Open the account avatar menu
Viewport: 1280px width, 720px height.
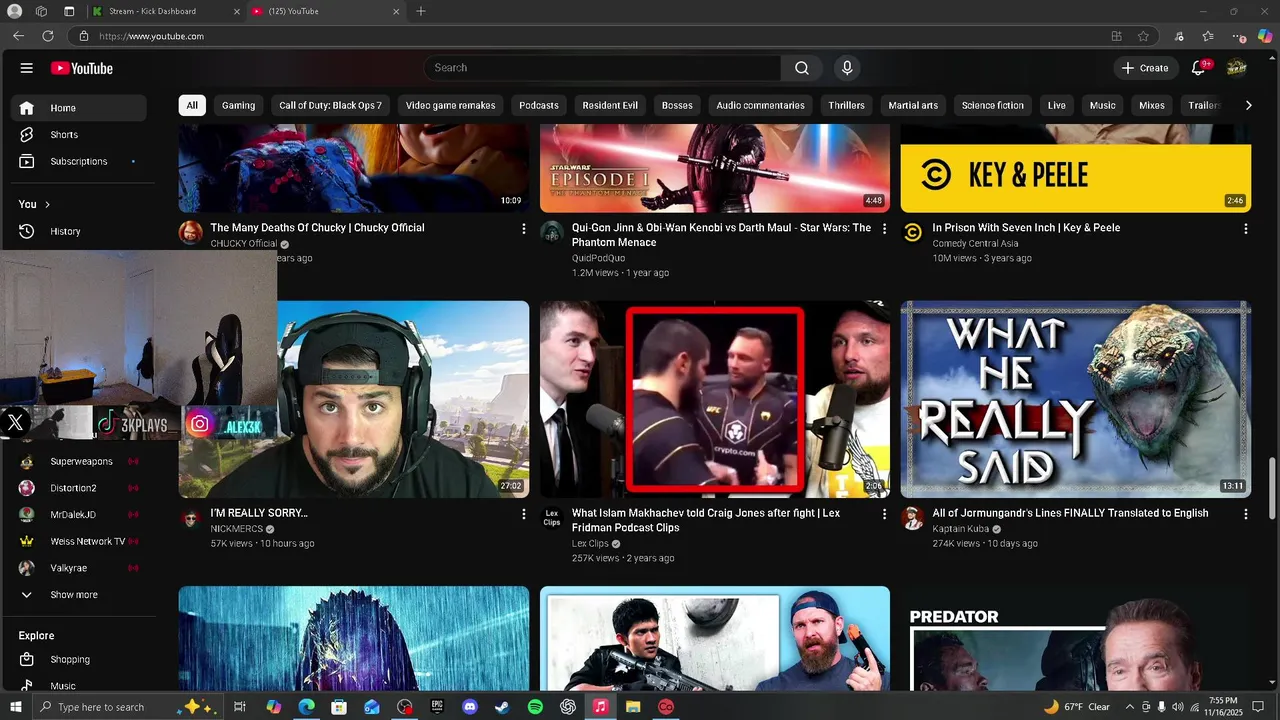point(1237,68)
